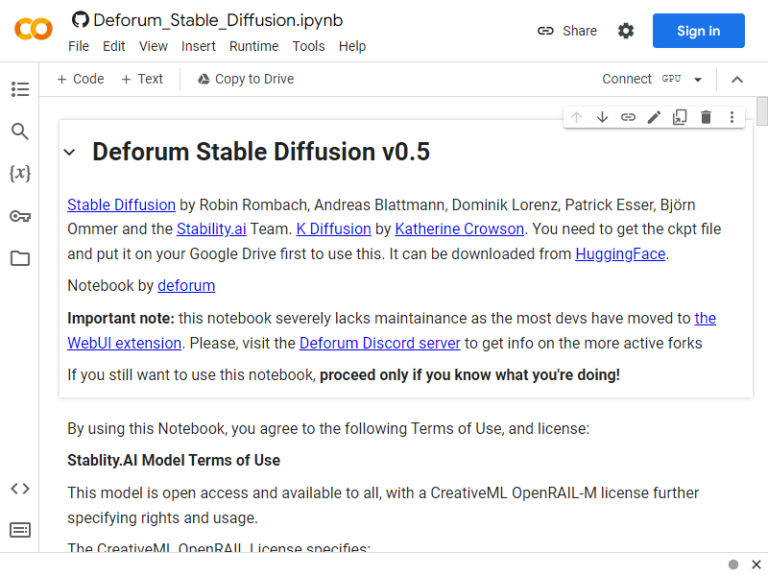Collapse the Deforum Stable Diffusion section

click(70, 152)
